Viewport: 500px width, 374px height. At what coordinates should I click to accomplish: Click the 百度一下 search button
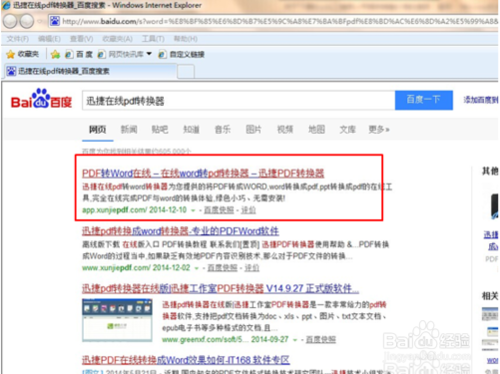click(424, 100)
